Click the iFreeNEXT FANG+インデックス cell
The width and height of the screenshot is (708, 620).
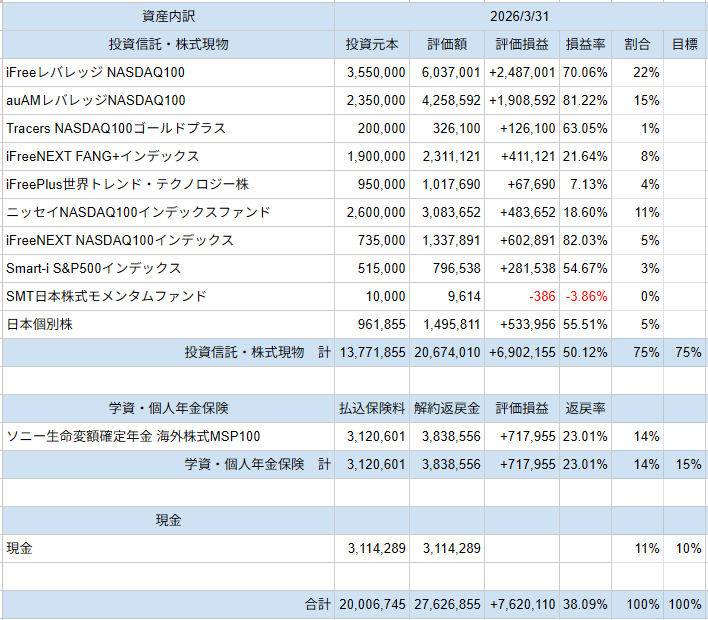click(102, 157)
